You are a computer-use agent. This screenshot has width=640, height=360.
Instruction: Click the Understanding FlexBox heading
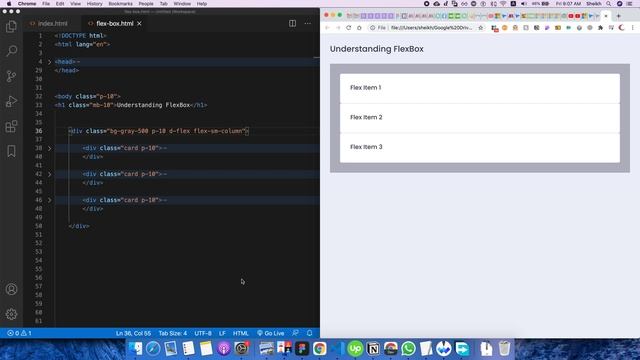click(377, 49)
